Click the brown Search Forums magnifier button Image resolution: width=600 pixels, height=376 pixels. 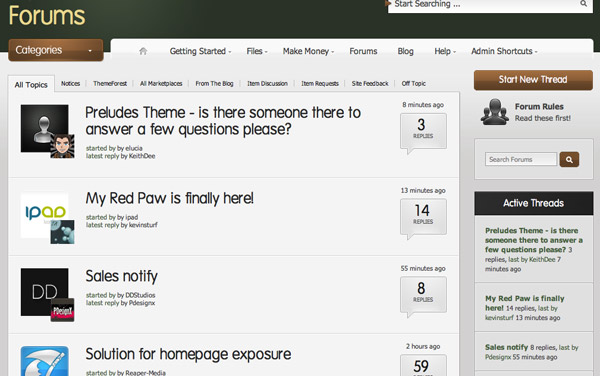(569, 160)
